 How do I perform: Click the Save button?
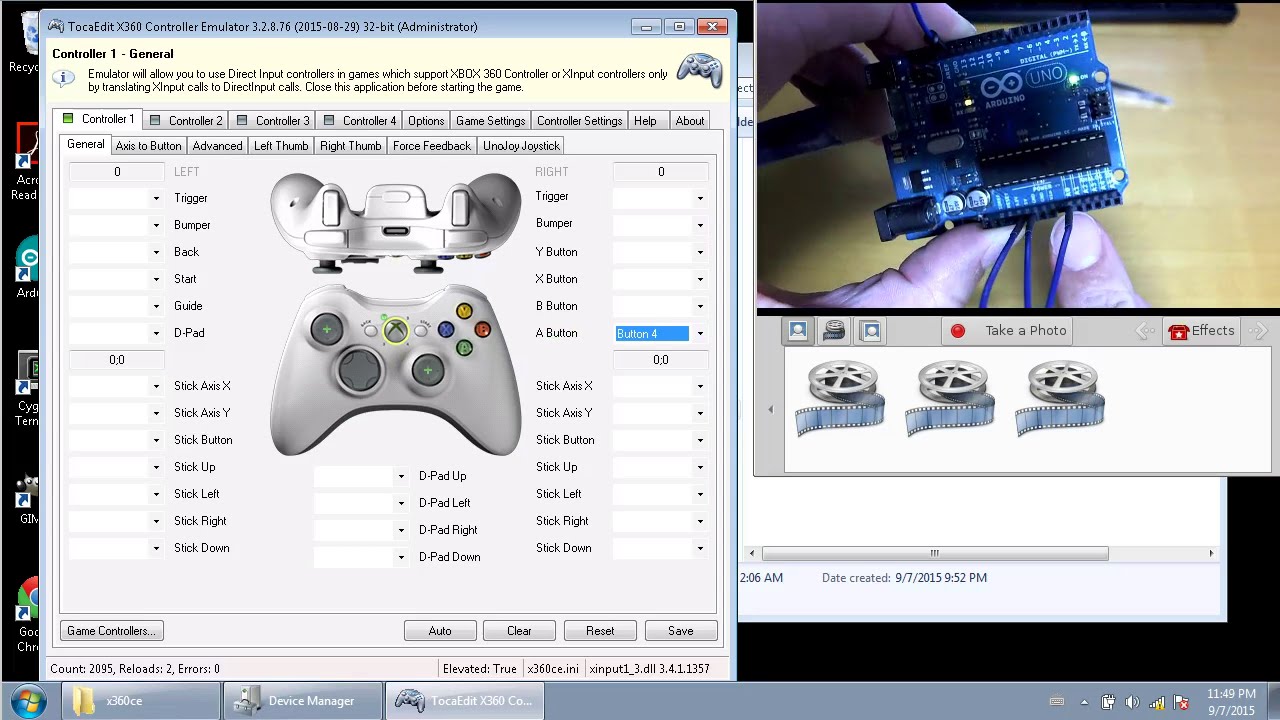click(x=681, y=631)
